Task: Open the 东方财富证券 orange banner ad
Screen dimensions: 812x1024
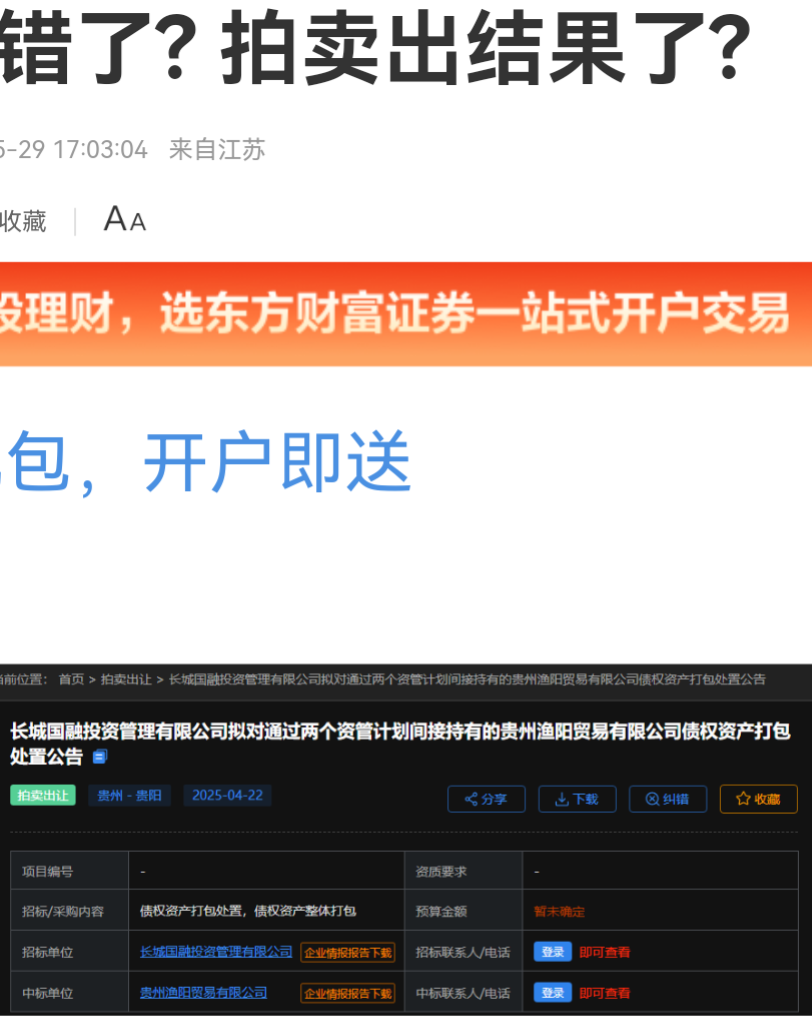Action: coord(406,314)
